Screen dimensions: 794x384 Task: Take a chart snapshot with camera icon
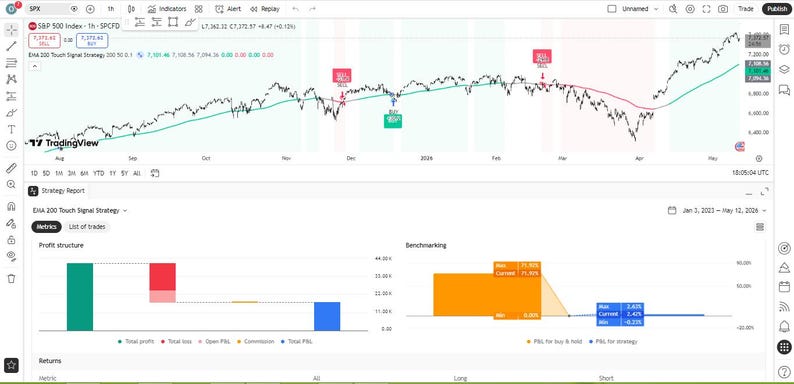coord(723,9)
